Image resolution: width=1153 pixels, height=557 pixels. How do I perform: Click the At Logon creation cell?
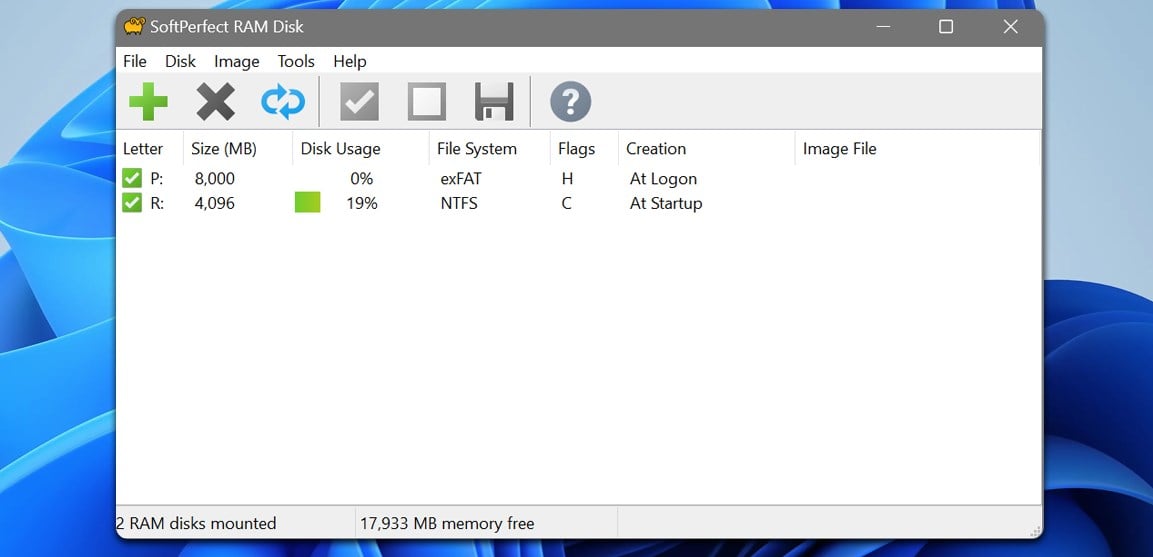[x=663, y=179]
